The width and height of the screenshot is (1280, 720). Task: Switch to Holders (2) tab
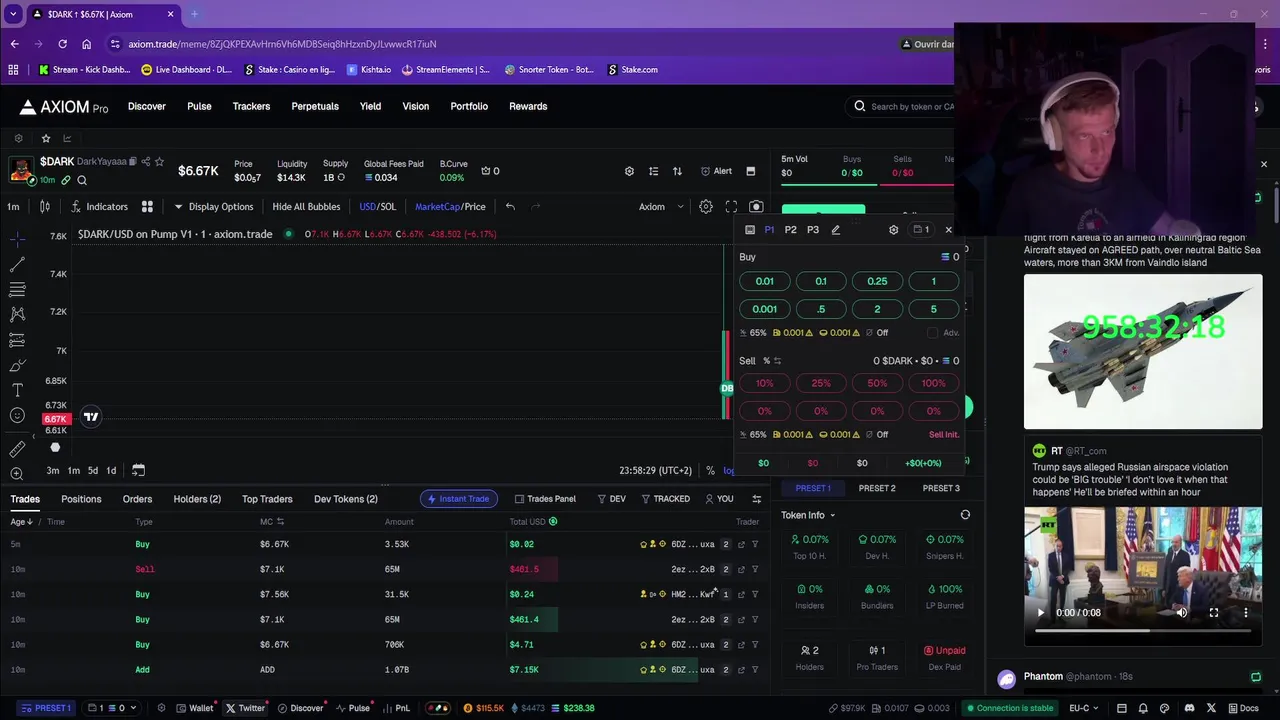click(x=197, y=499)
